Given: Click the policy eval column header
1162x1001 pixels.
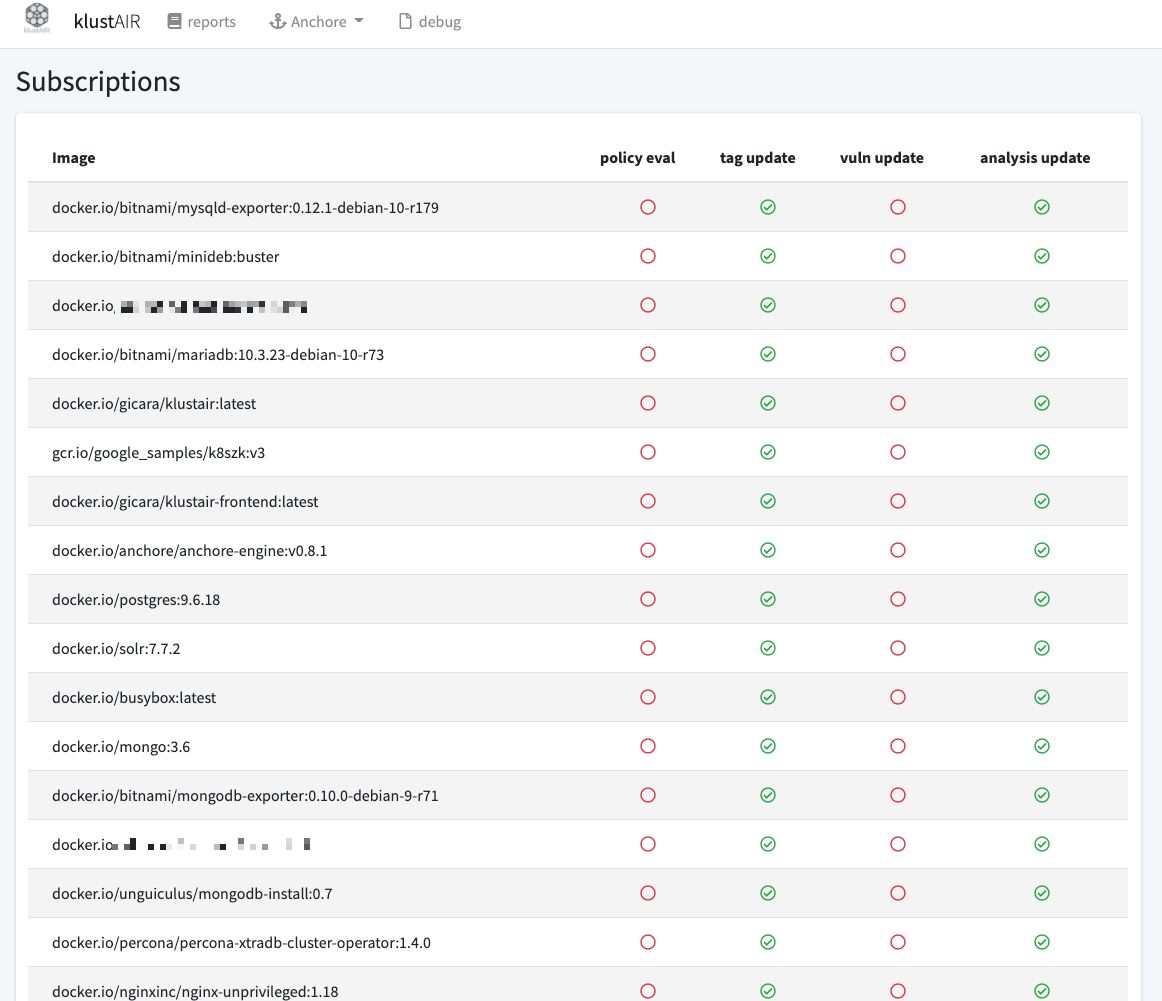Looking at the screenshot, I should click(x=637, y=158).
